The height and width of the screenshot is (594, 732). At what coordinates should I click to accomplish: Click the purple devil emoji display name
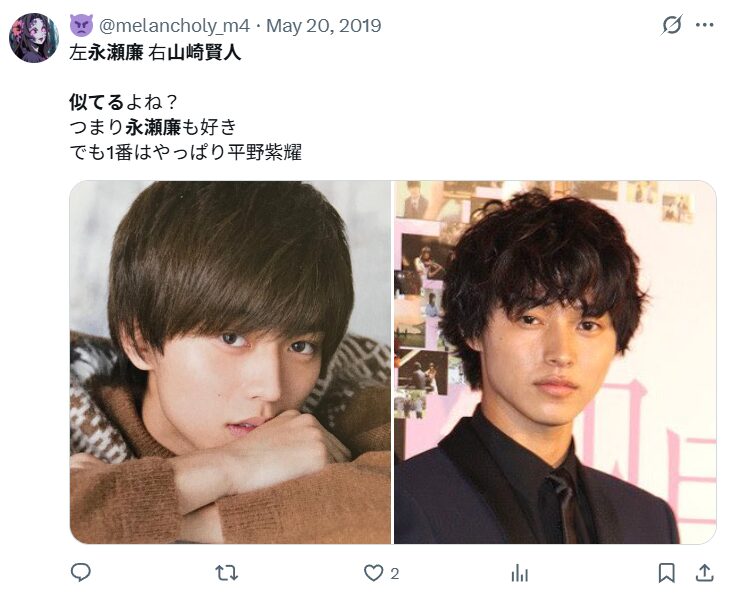pyautogui.click(x=81, y=25)
